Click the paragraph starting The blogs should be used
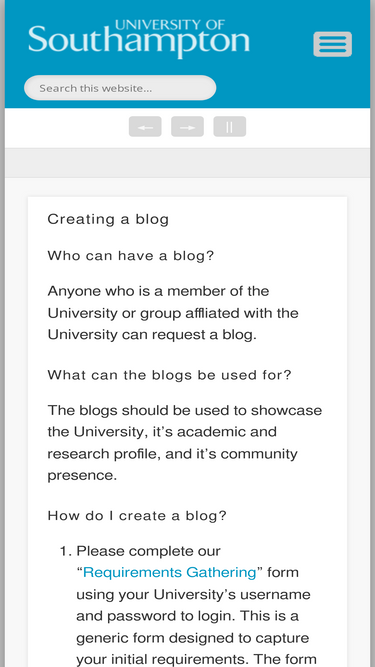 click(185, 443)
